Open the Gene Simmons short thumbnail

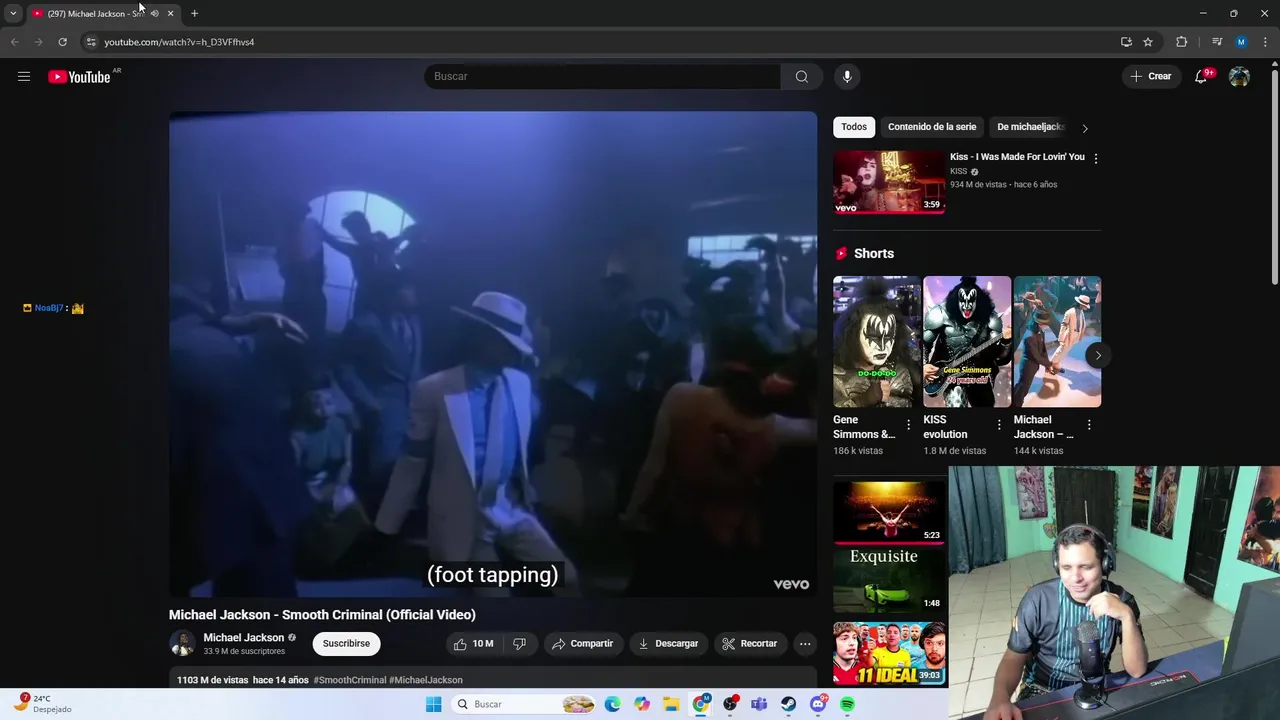pyautogui.click(x=877, y=342)
